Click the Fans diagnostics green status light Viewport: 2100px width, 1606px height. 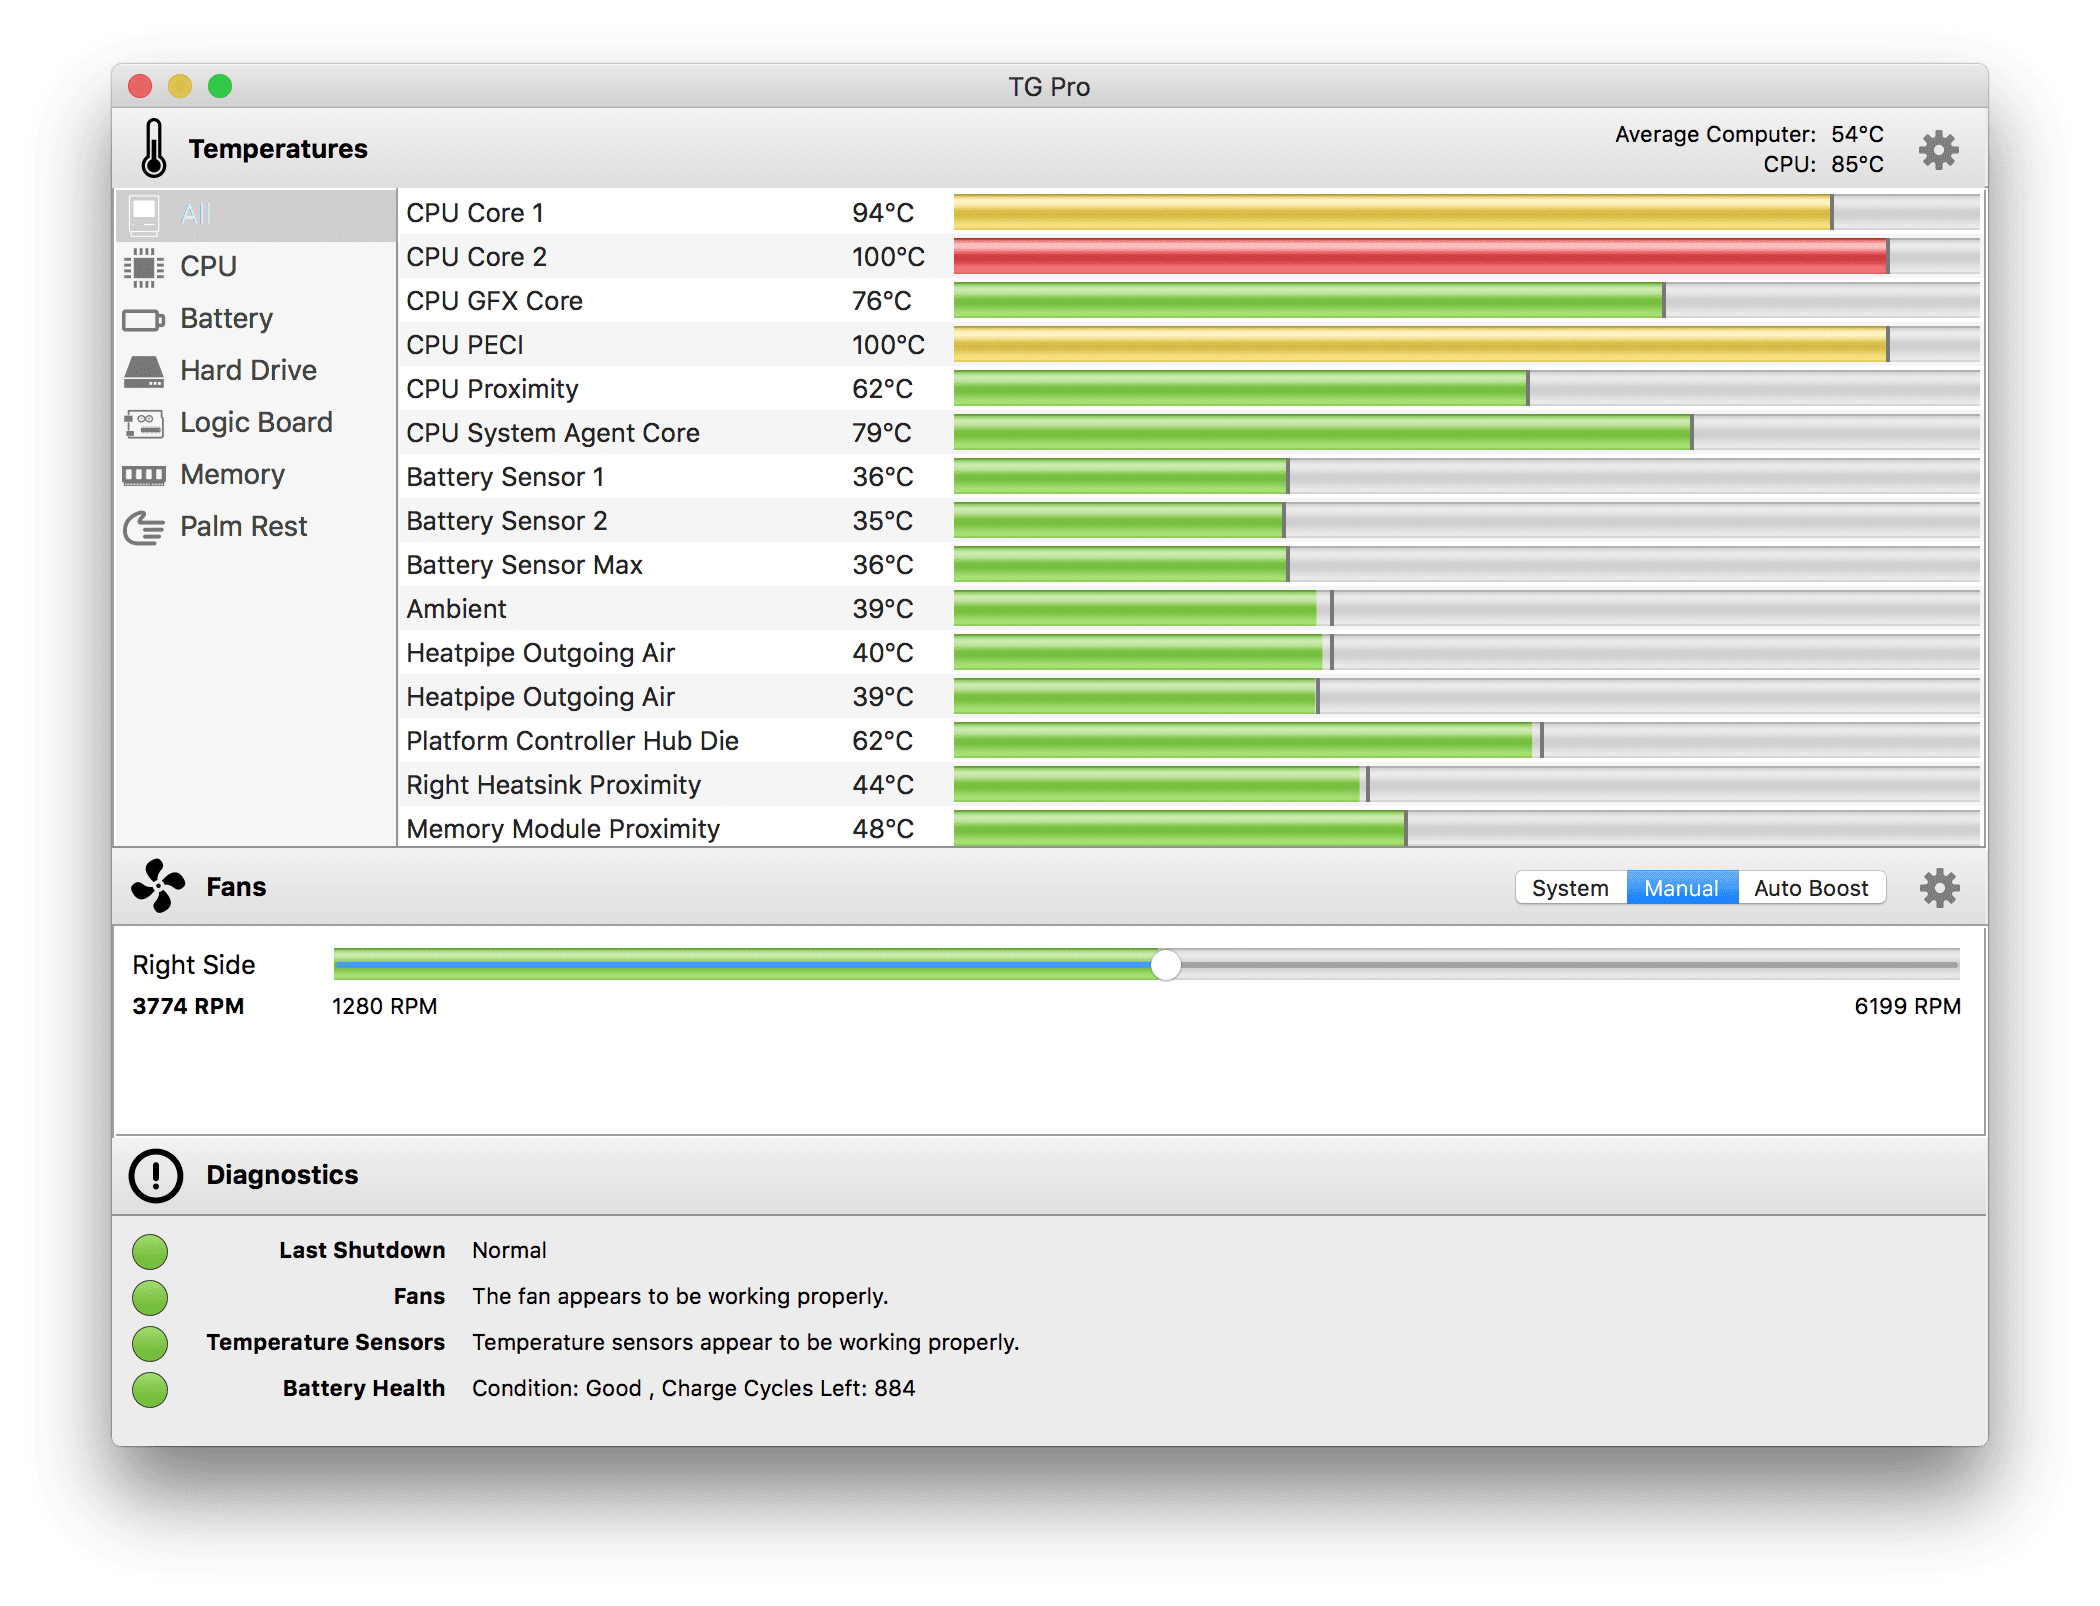(150, 1297)
